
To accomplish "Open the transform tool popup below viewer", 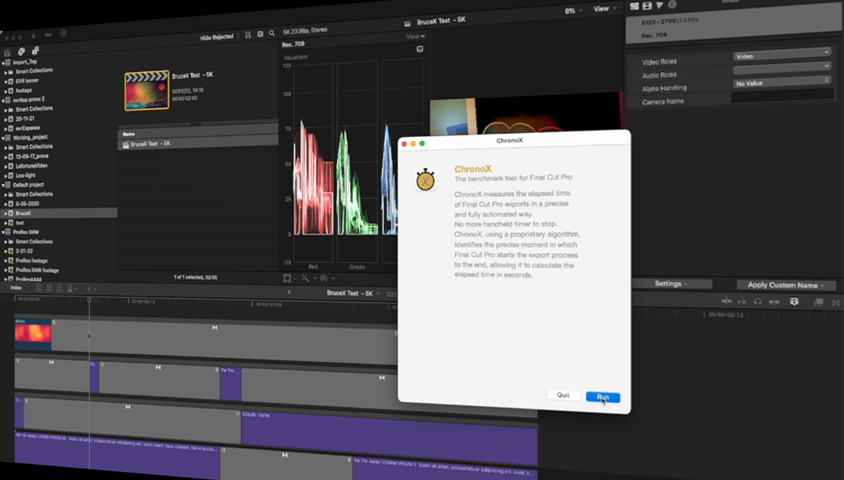I will (290, 278).
